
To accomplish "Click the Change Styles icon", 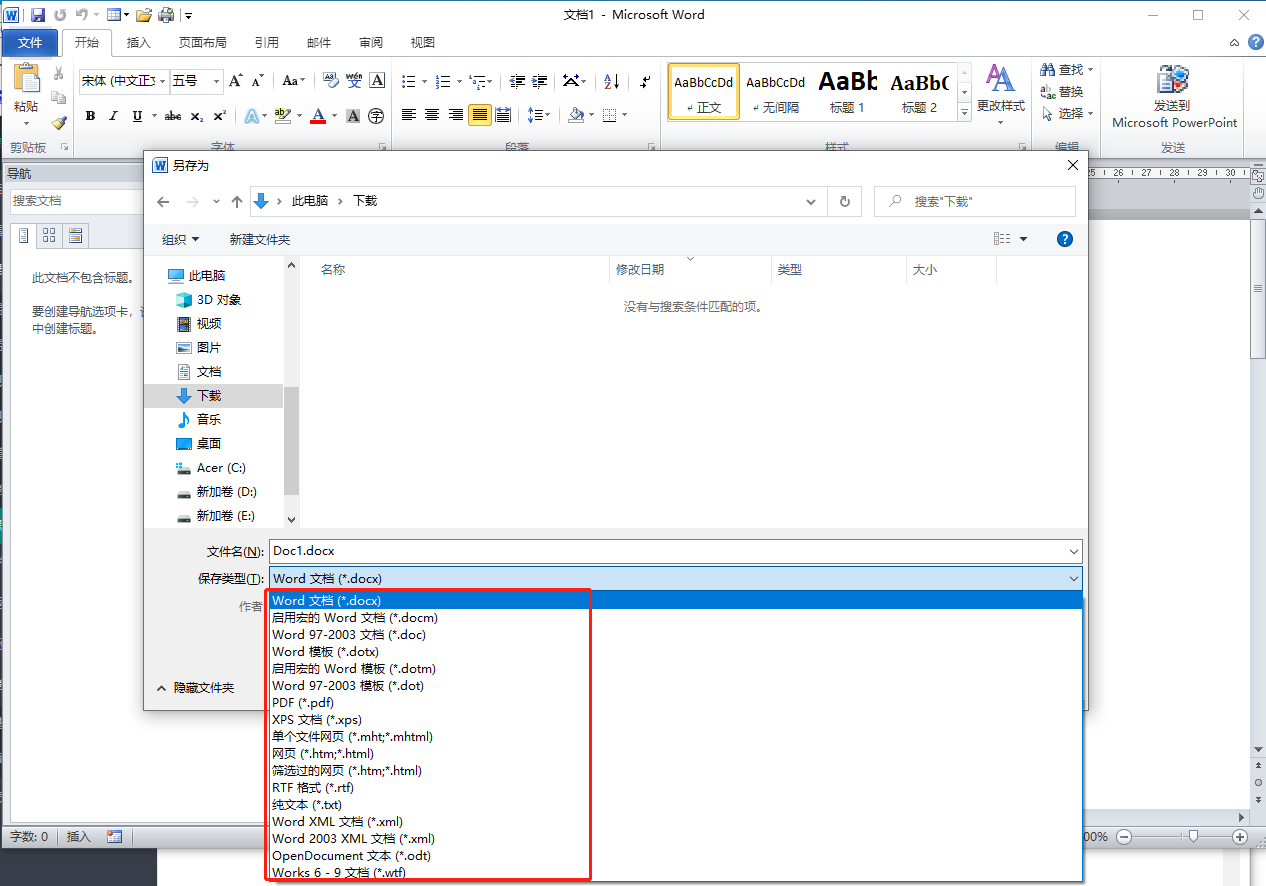I will pos(1000,80).
